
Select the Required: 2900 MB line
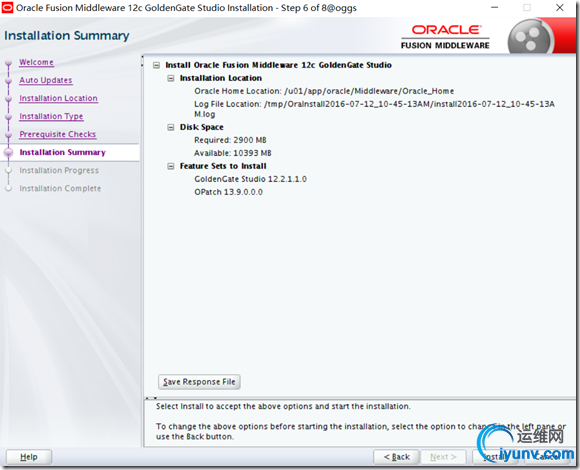pyautogui.click(x=230, y=140)
